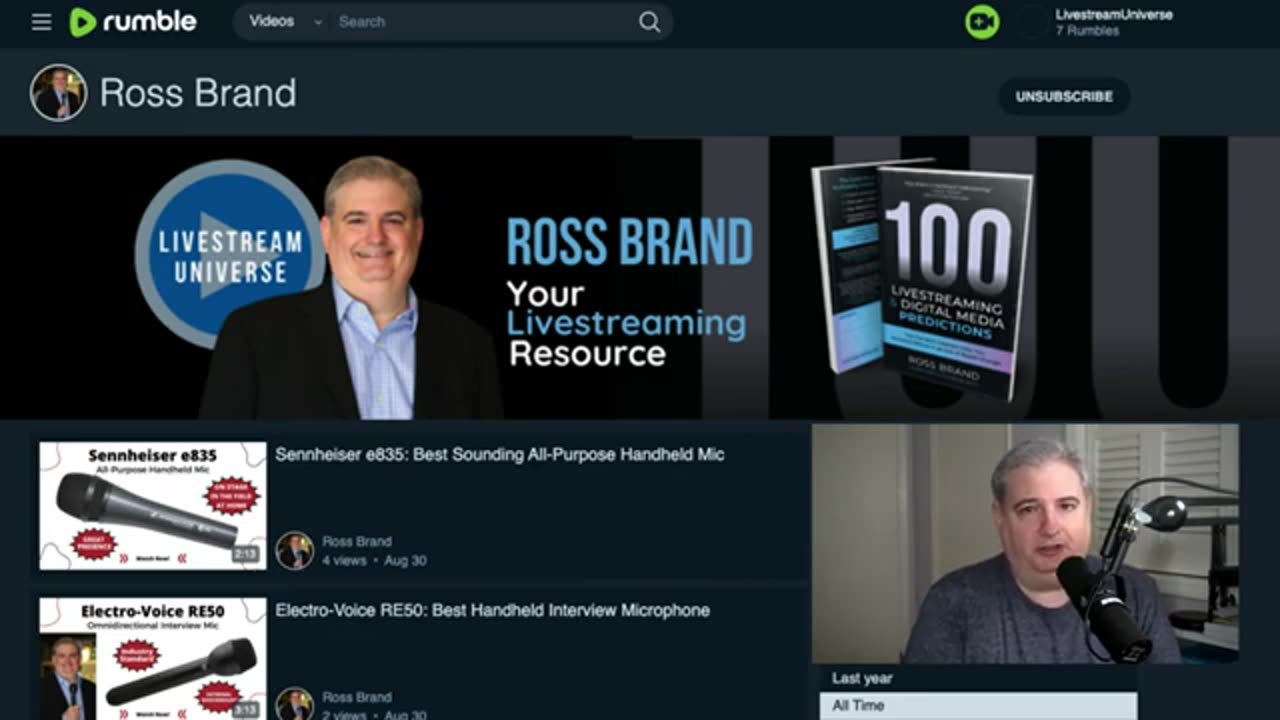The width and height of the screenshot is (1280, 720).
Task: Click the green upload video camera icon
Action: click(x=982, y=22)
